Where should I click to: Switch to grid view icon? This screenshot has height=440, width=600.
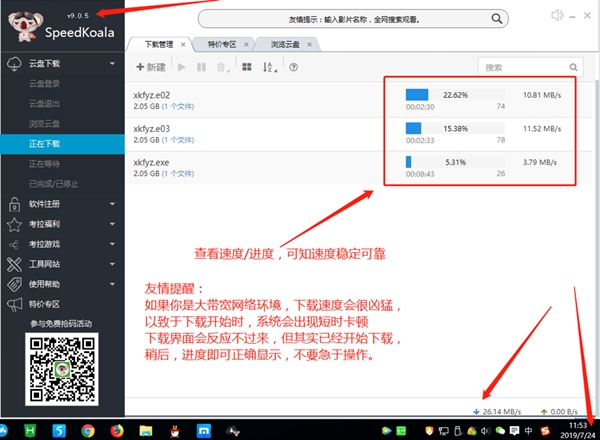point(246,67)
